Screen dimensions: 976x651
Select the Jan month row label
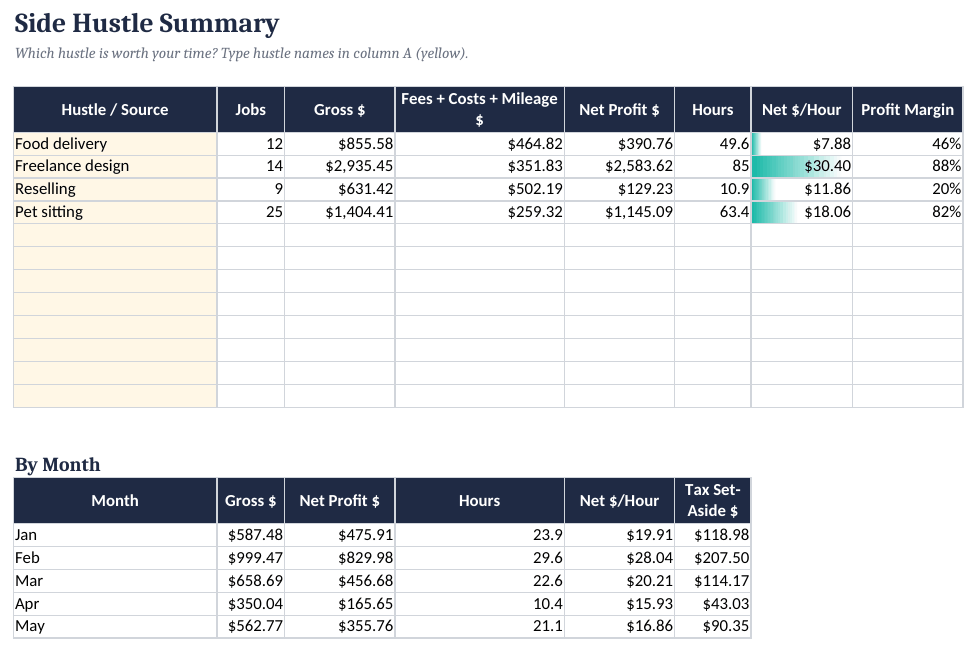pos(115,535)
